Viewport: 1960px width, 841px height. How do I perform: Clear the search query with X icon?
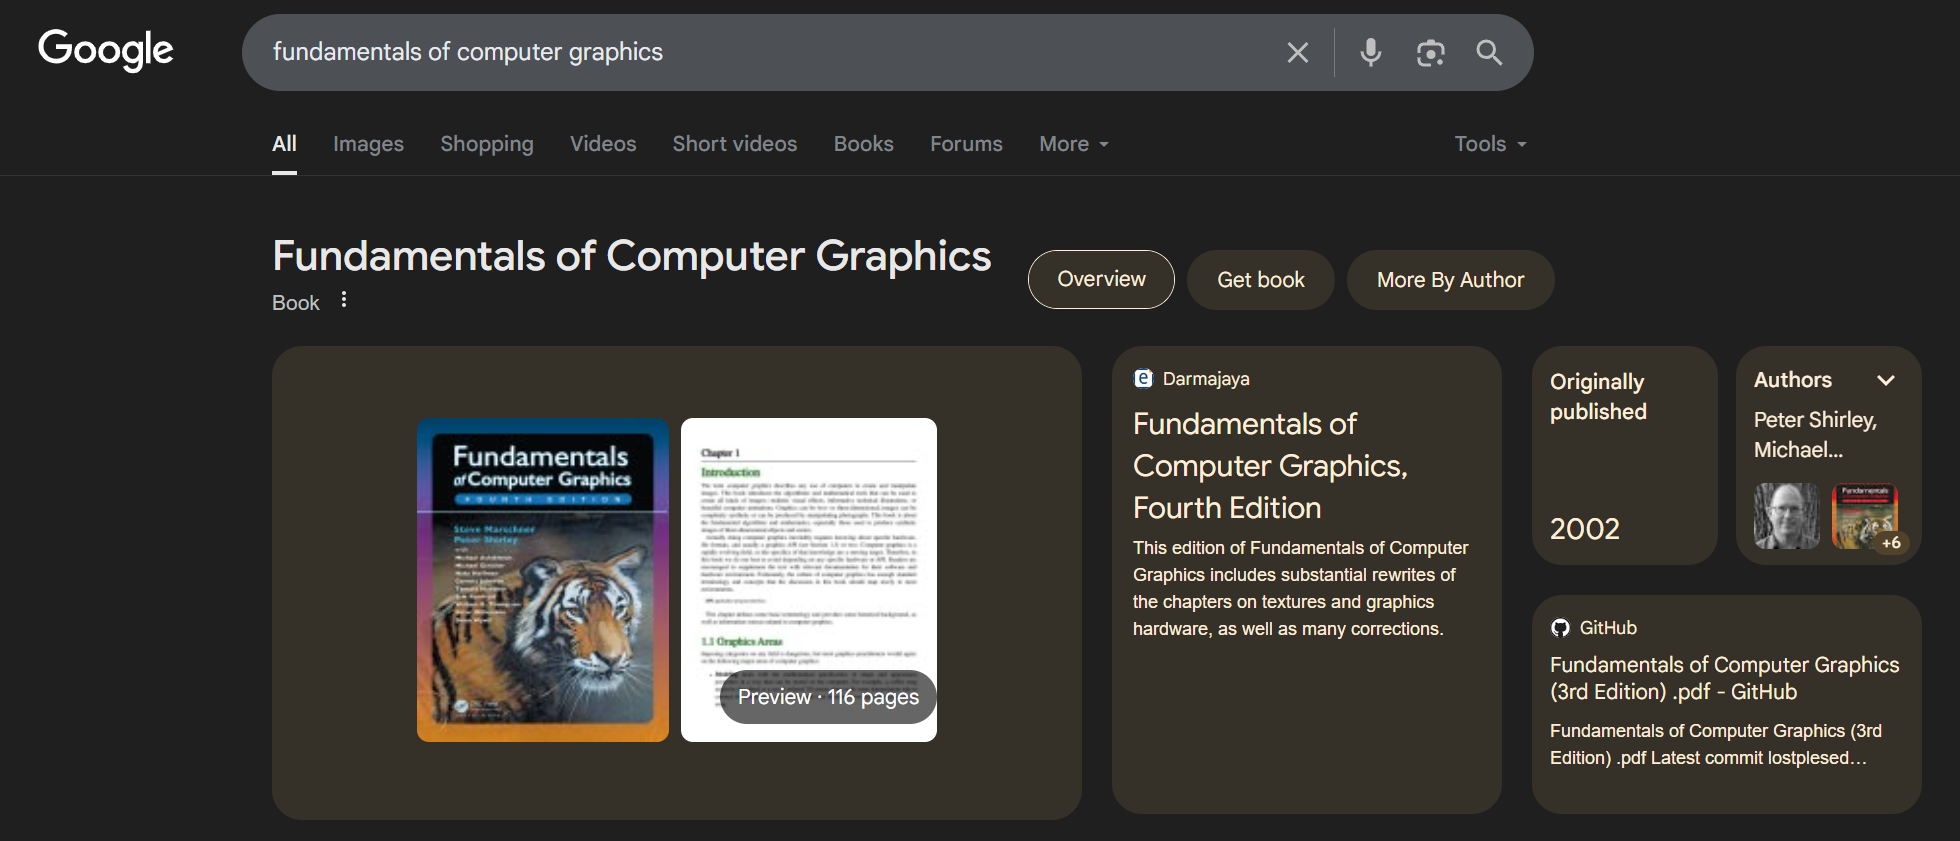1297,53
